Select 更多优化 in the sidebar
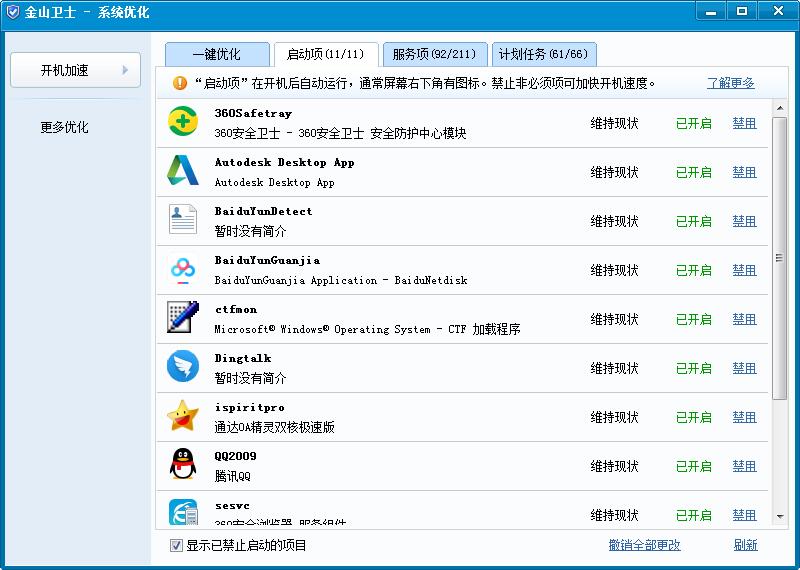The height and width of the screenshot is (570, 800). [x=64, y=127]
